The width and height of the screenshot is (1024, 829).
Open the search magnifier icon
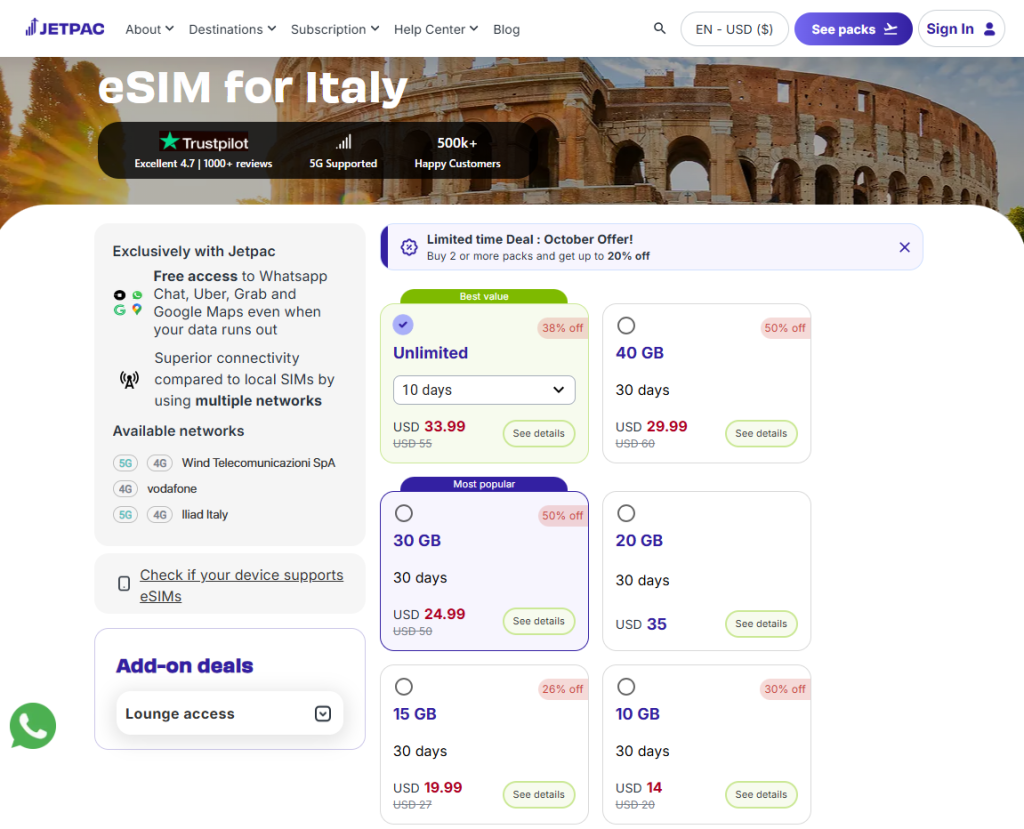click(659, 29)
